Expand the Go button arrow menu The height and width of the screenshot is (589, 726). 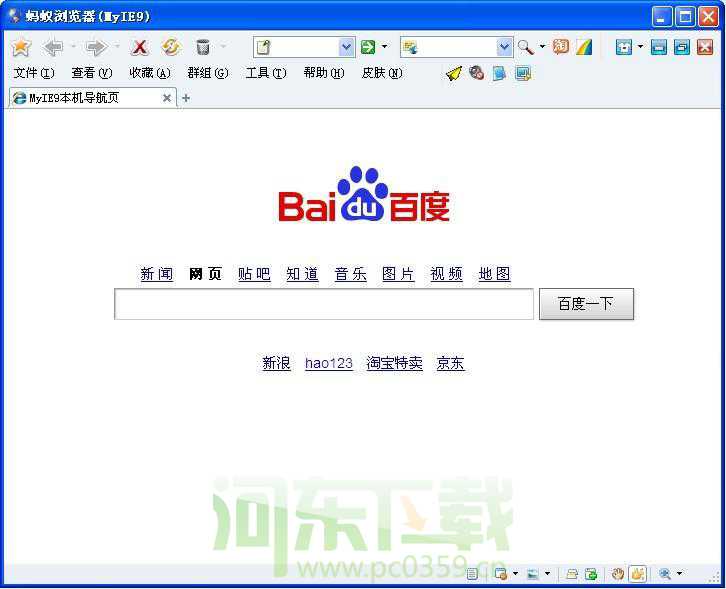[384, 47]
